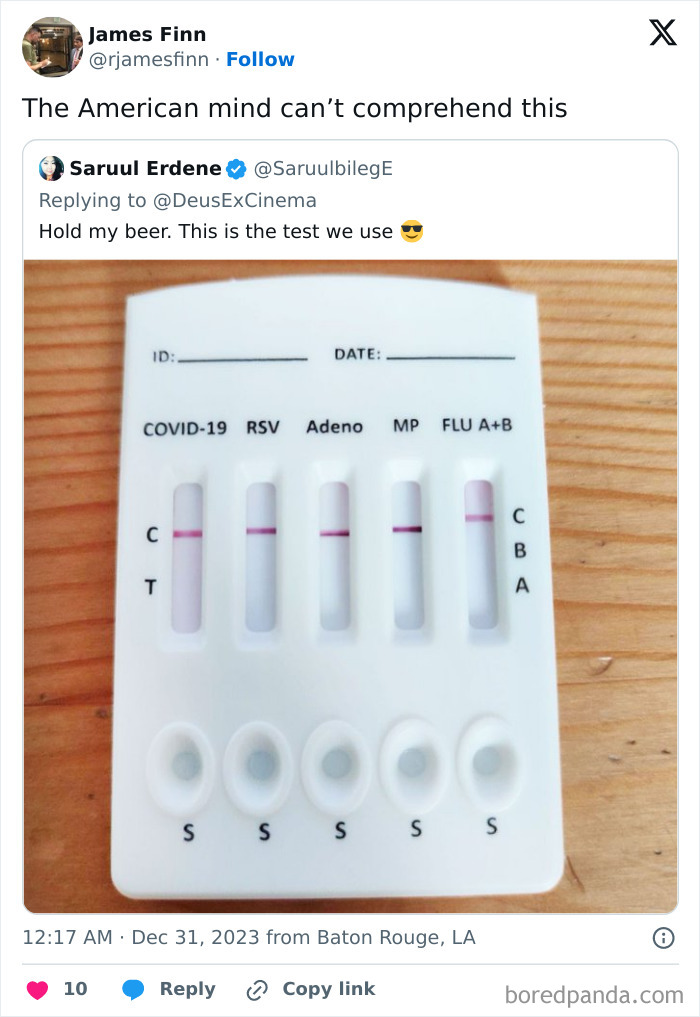
Task: Open the tweet info circle icon
Action: pyautogui.click(x=663, y=938)
